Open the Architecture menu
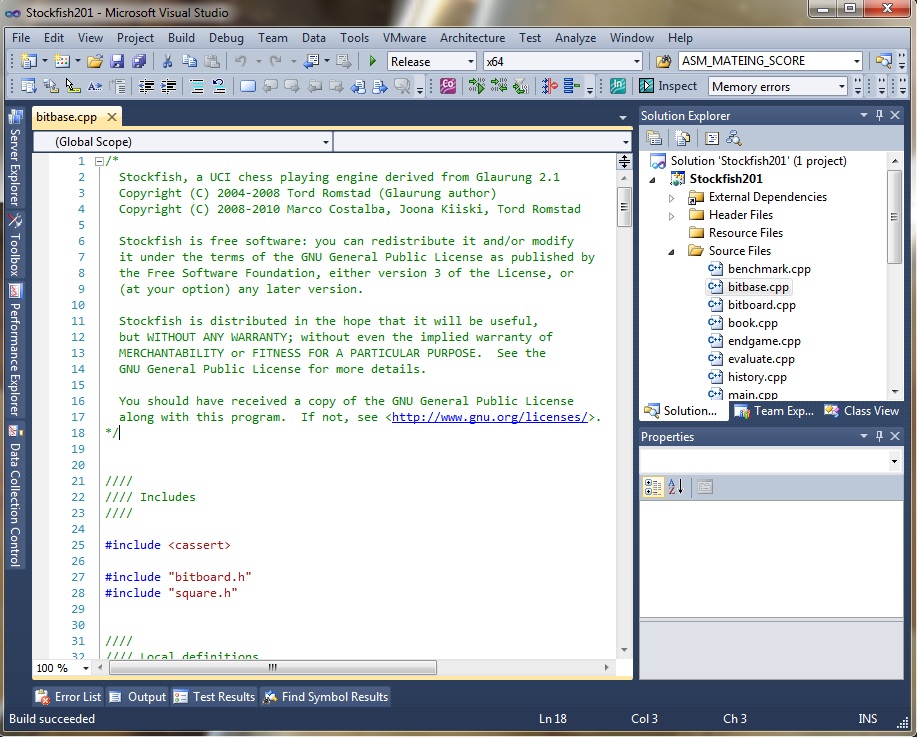 pyautogui.click(x=473, y=37)
